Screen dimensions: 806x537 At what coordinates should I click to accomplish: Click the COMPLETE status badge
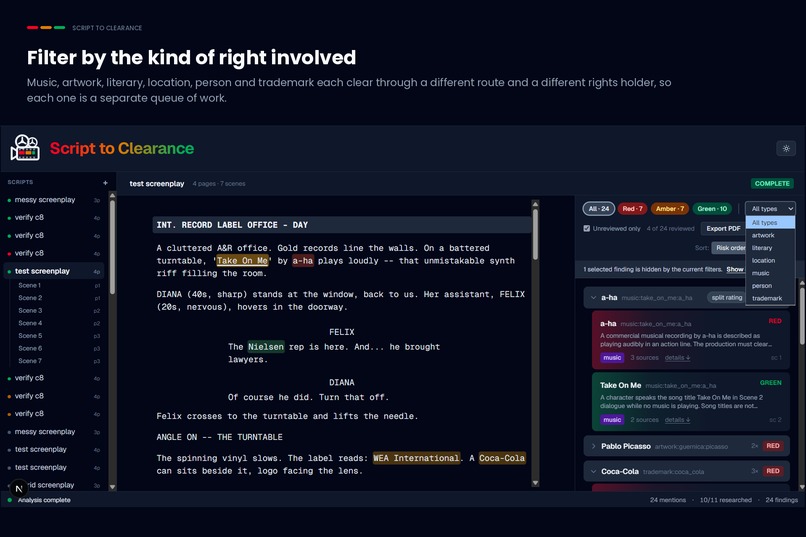click(x=772, y=183)
